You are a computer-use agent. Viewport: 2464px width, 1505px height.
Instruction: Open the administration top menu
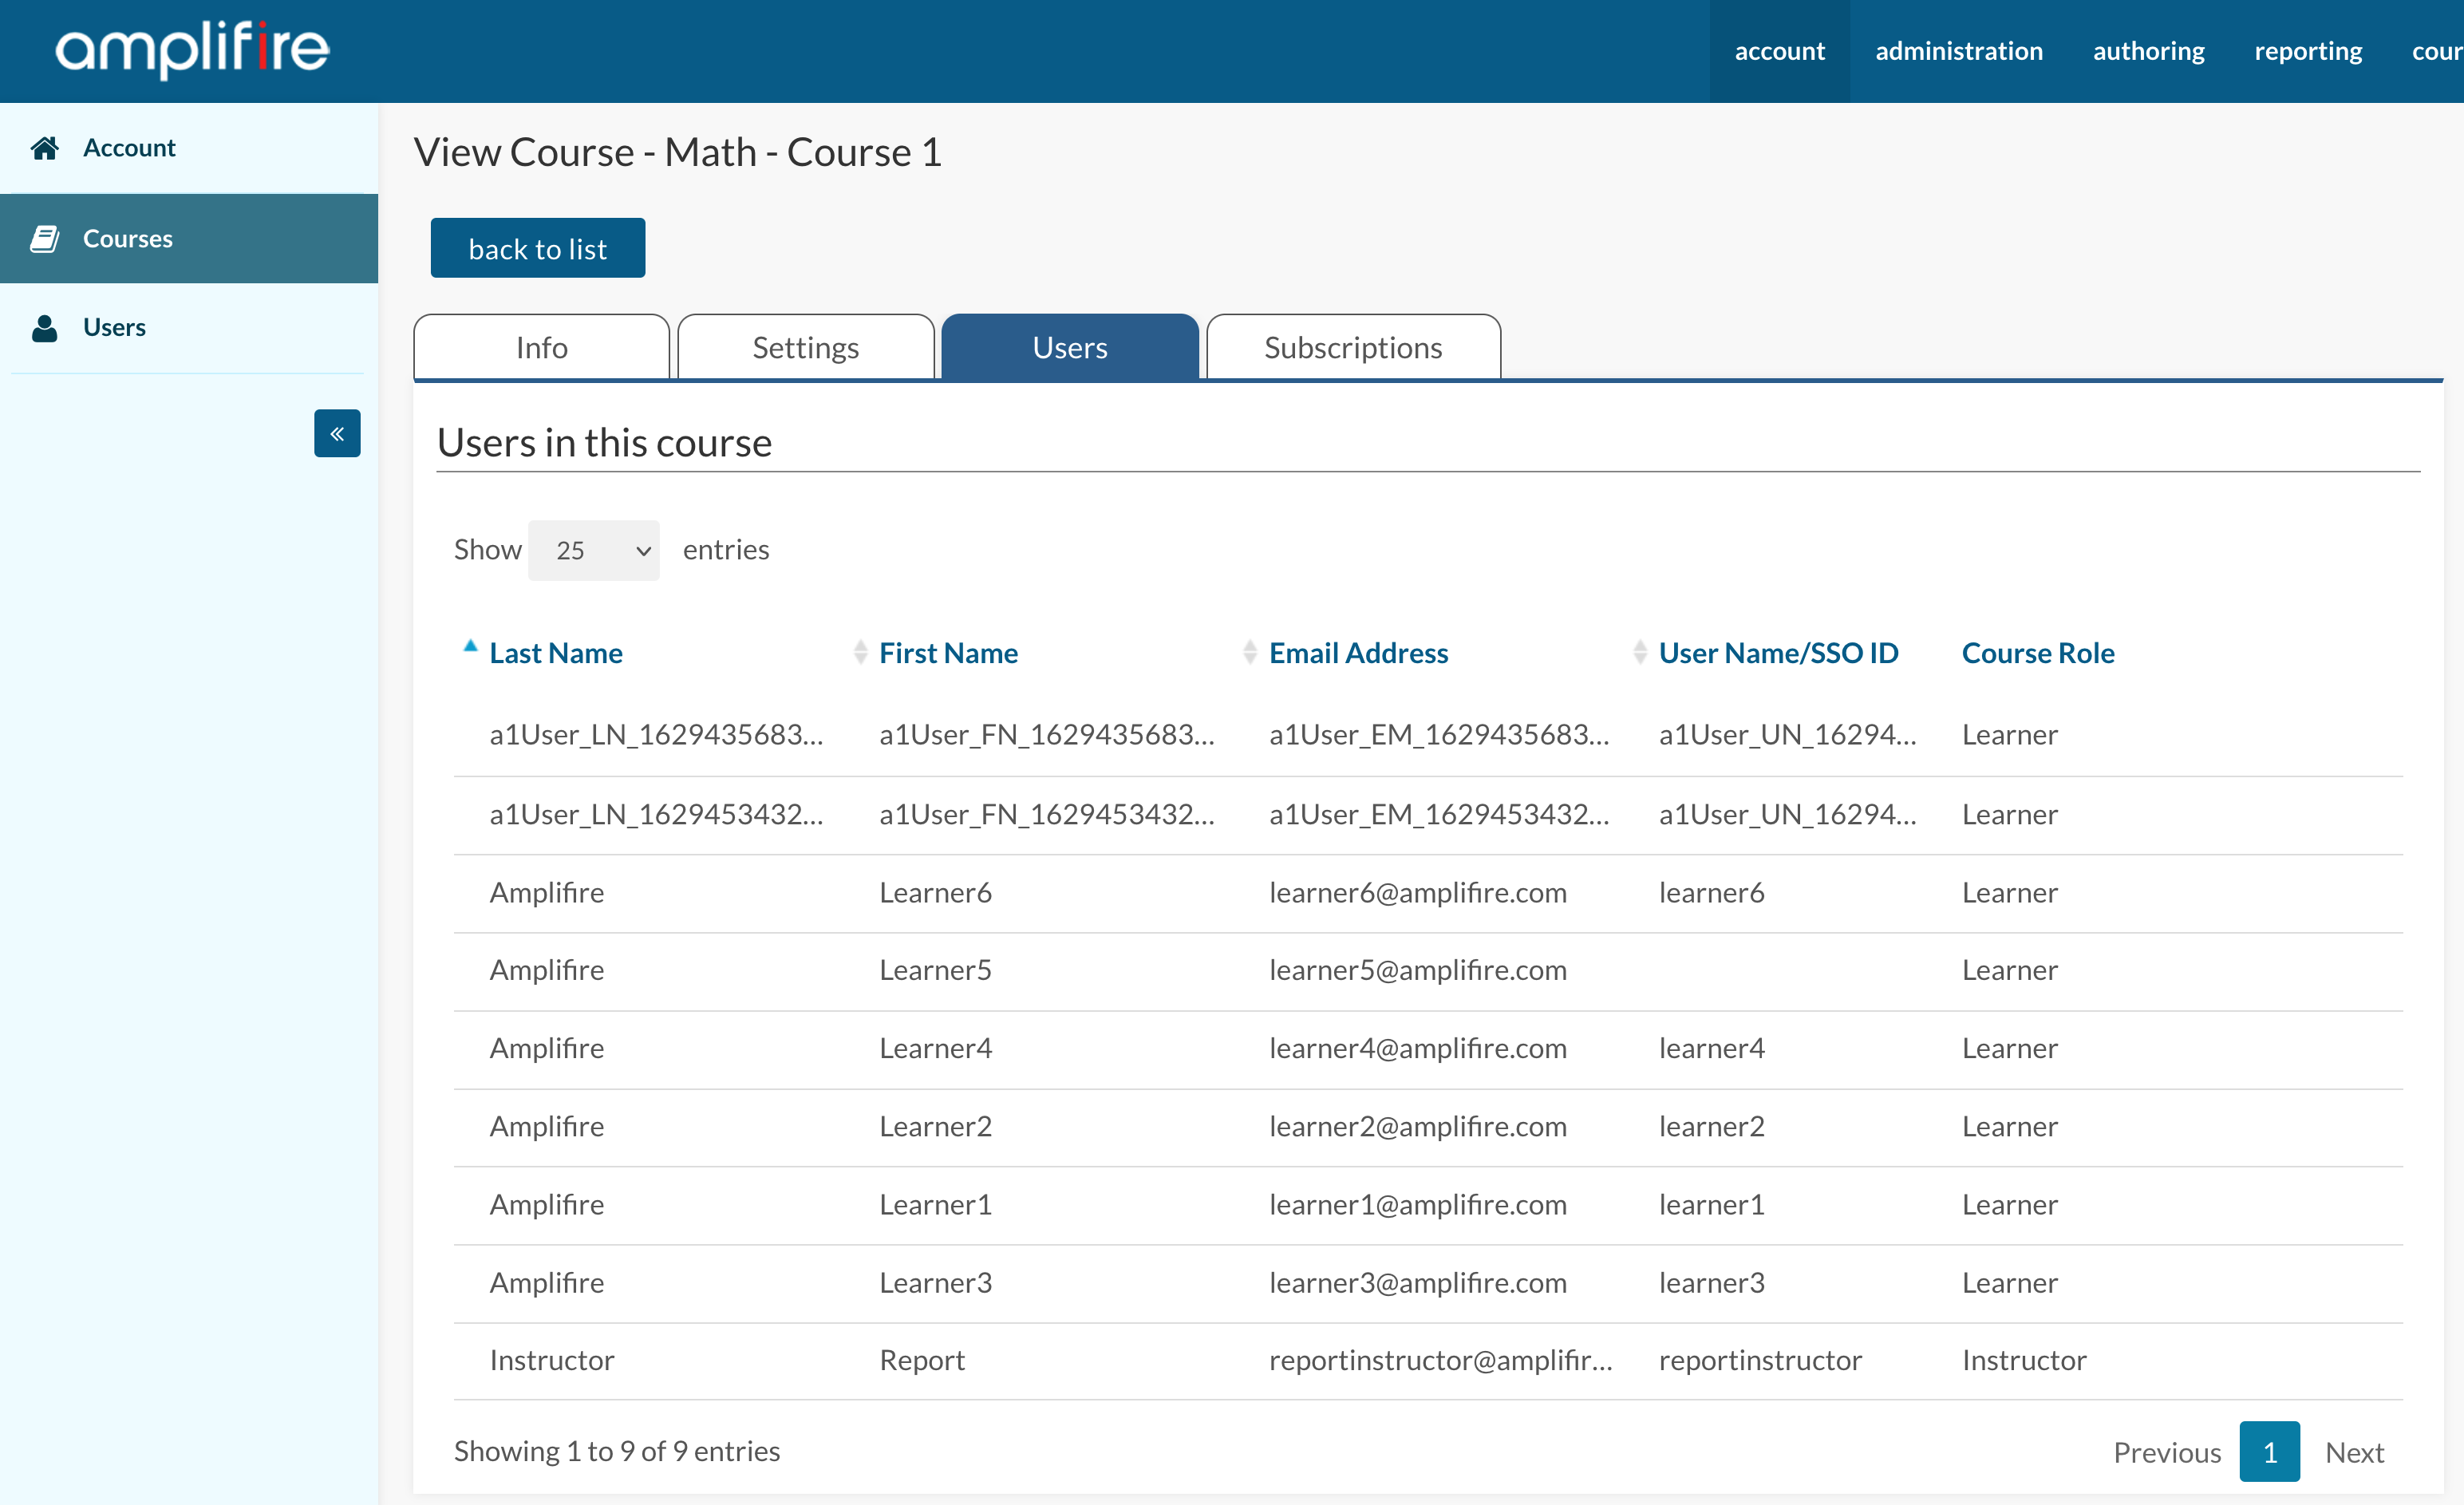[1958, 51]
